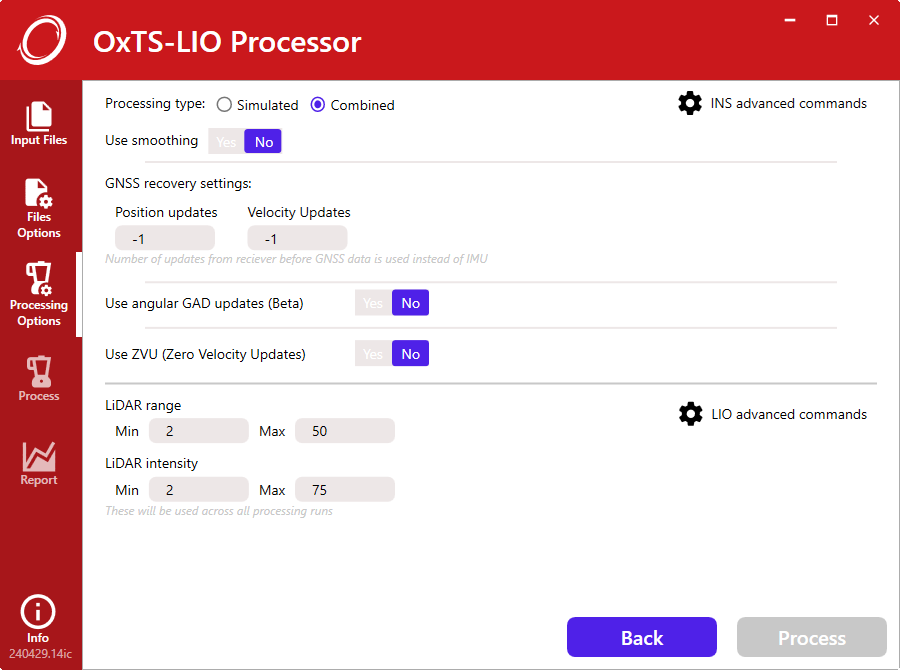Click the version number 240429.14ic

coord(40,654)
